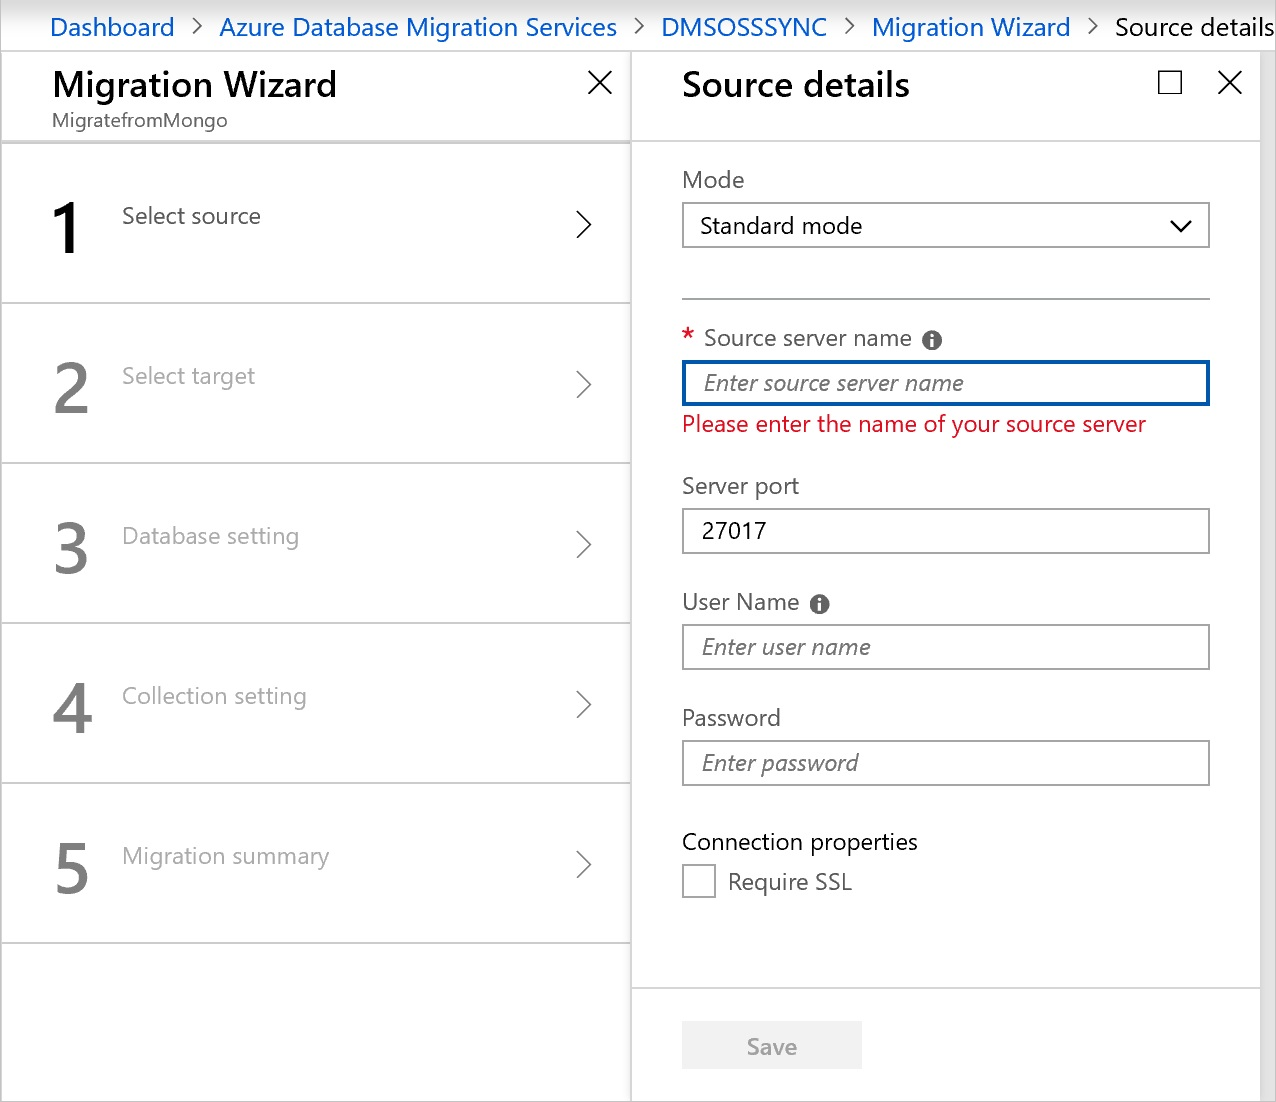This screenshot has width=1276, height=1102.
Task: Go to Dashboard breadcrumb link
Action: coord(112,27)
